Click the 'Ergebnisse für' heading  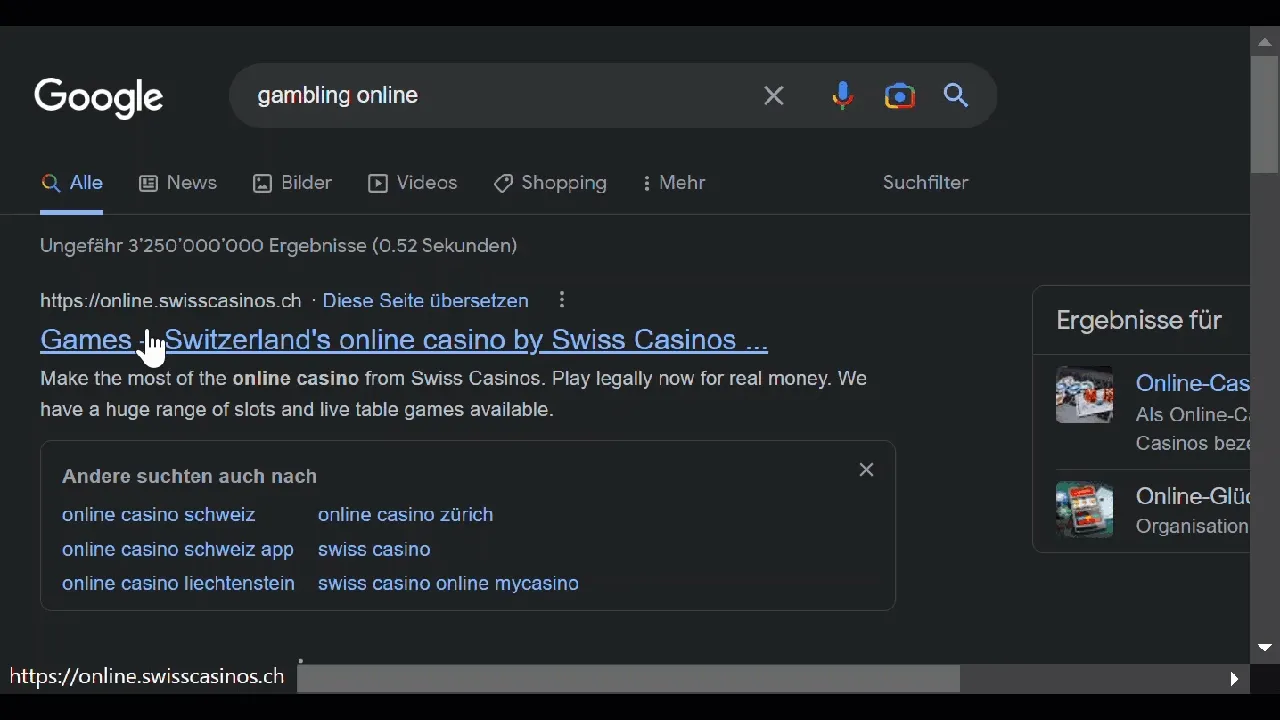click(x=1139, y=321)
